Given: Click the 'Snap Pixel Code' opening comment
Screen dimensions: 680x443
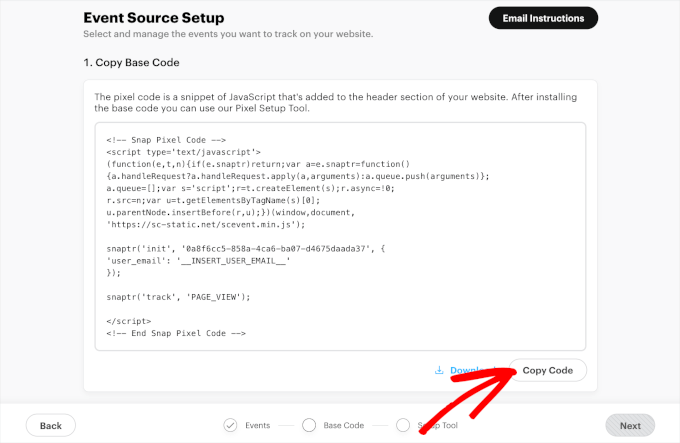Looking at the screenshot, I should pos(166,140).
